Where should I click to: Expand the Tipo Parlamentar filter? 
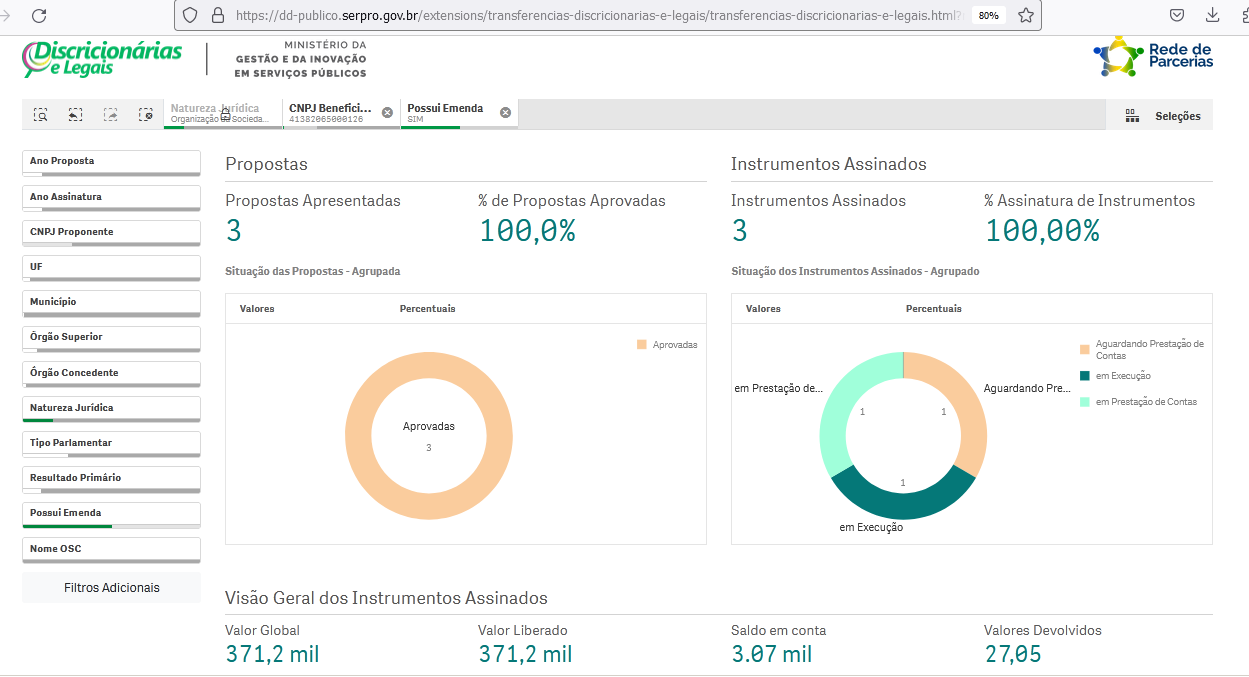point(111,443)
